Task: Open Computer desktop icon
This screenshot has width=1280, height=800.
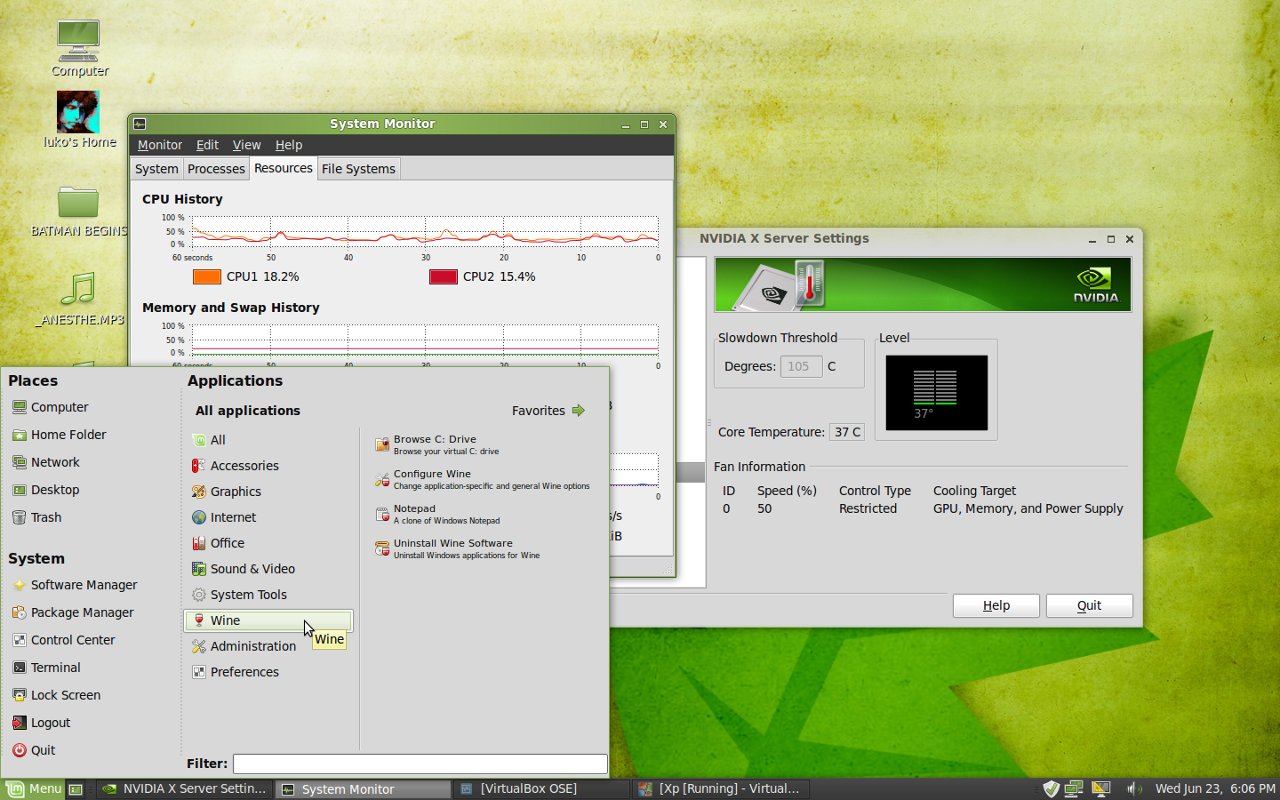Action: (78, 47)
